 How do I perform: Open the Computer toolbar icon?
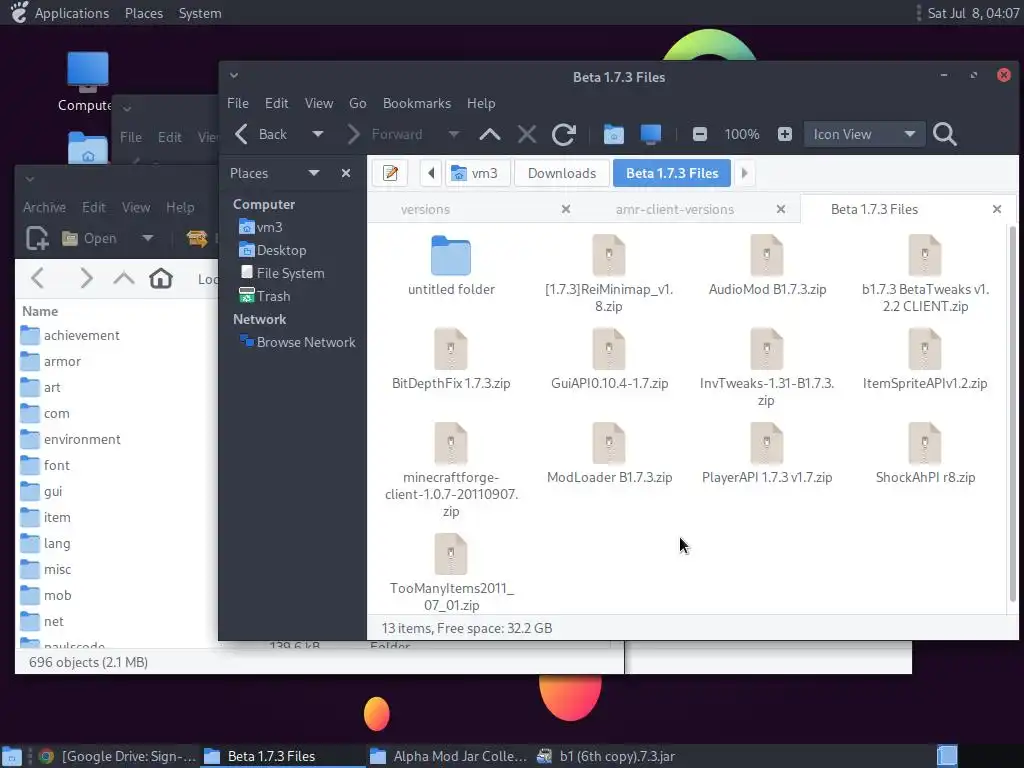tap(650, 135)
